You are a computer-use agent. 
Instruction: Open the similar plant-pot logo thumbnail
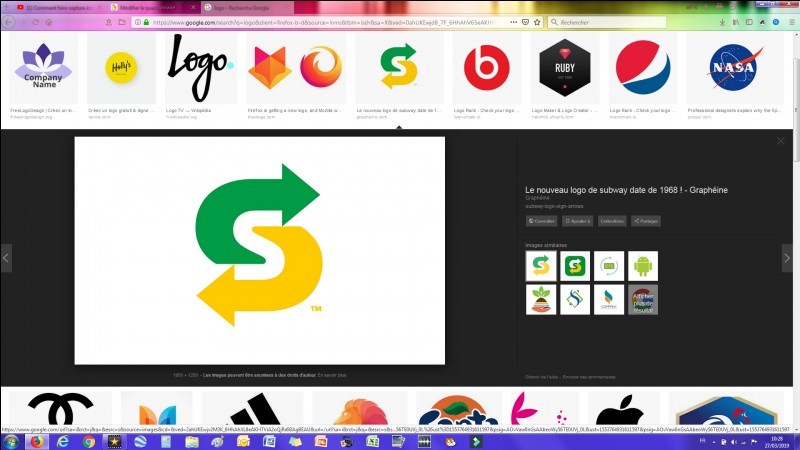pyautogui.click(x=541, y=299)
